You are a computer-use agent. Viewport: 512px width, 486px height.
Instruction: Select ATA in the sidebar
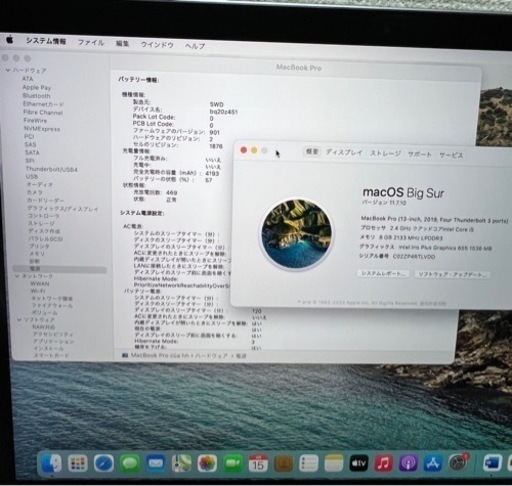point(28,79)
